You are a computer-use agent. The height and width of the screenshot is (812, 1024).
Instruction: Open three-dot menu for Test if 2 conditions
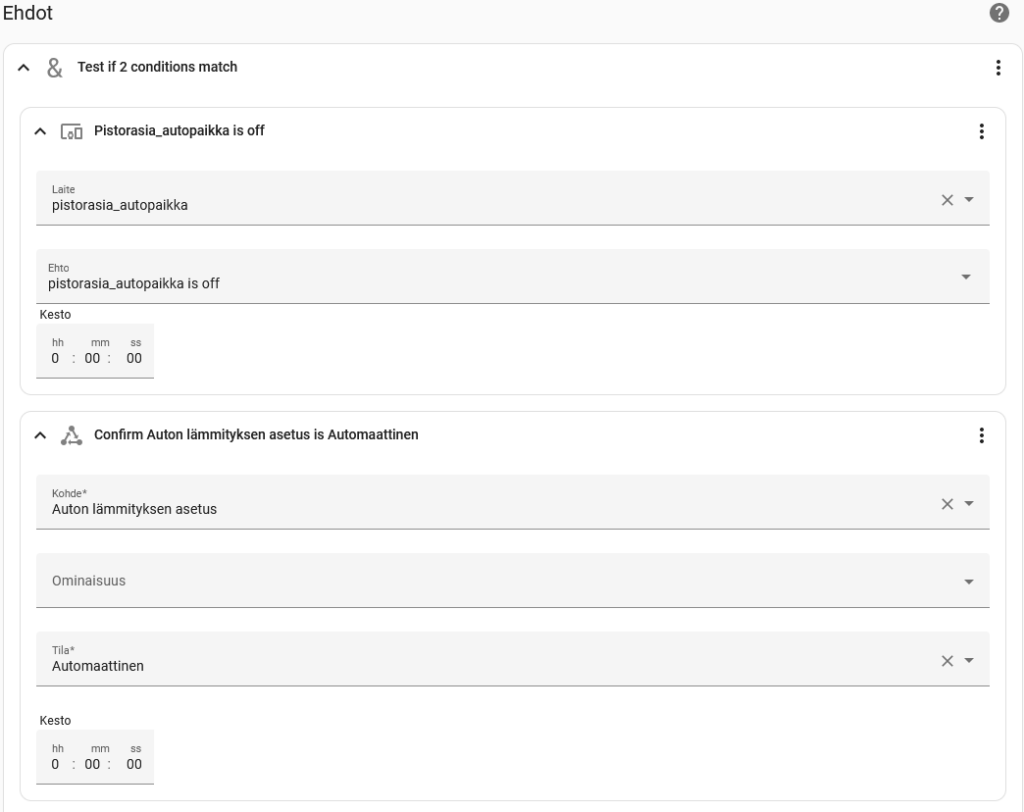[998, 67]
